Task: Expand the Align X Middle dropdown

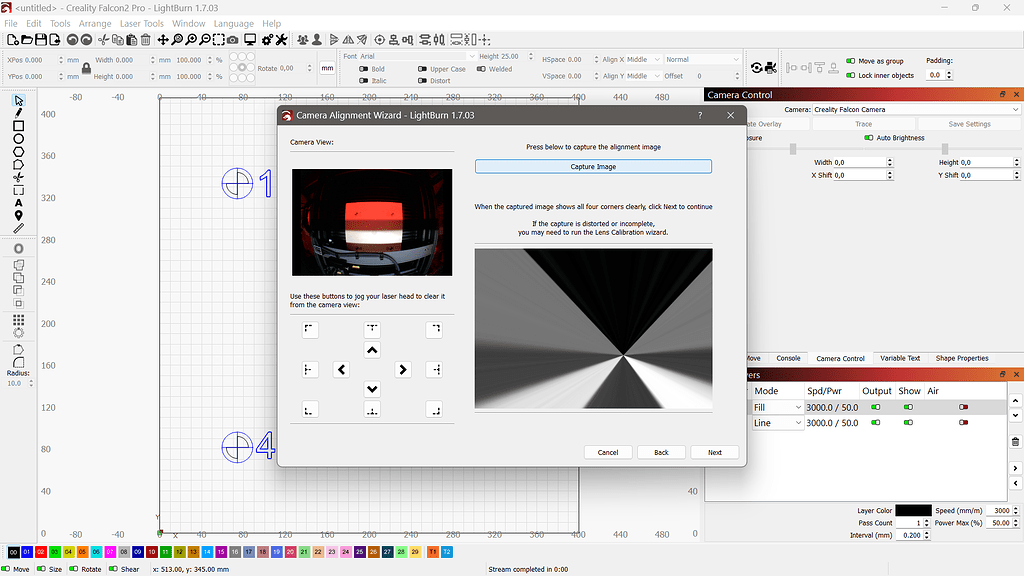Action: (x=648, y=58)
